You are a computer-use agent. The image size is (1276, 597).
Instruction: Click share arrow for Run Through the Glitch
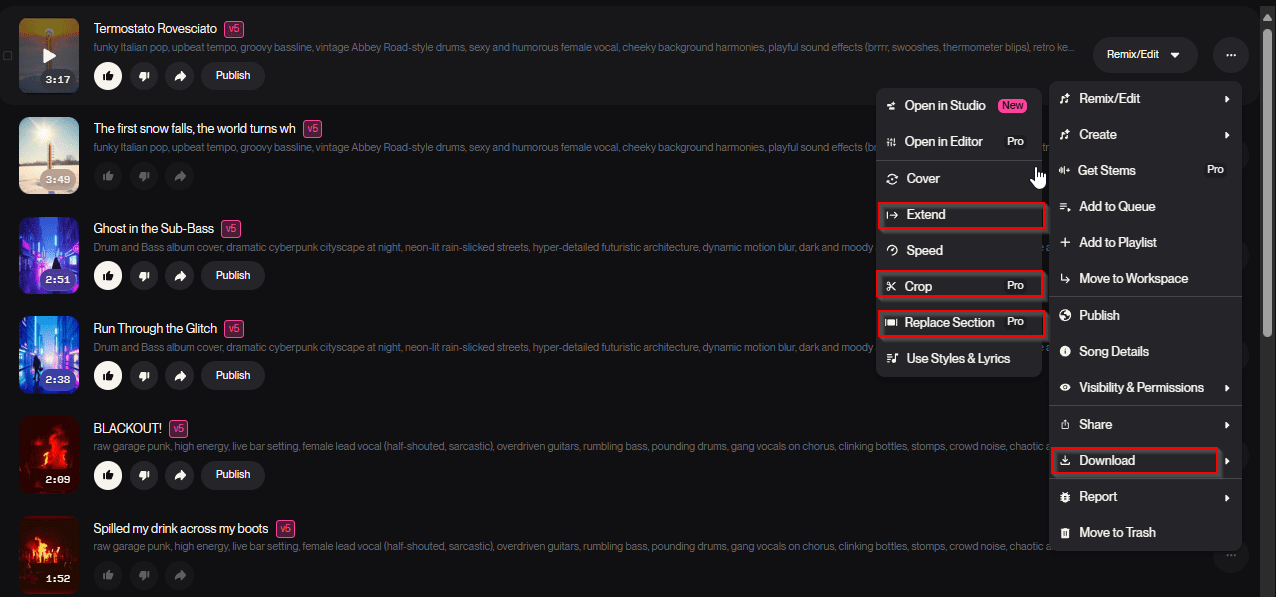tap(180, 376)
